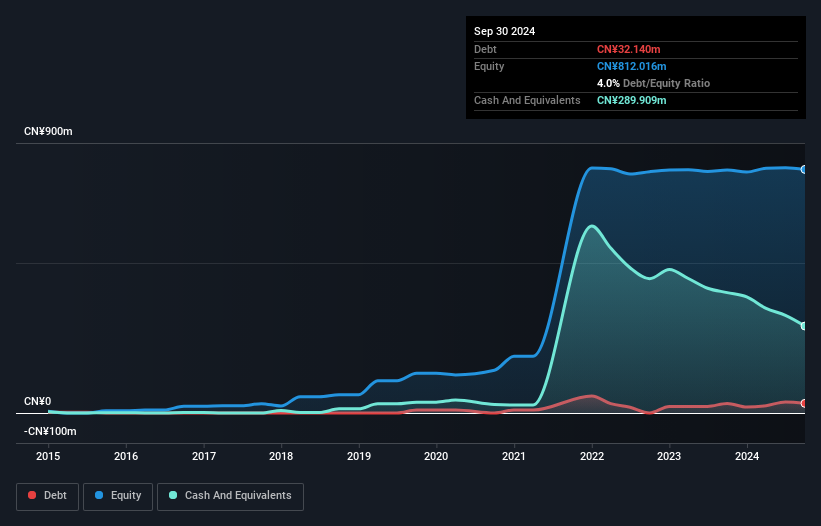
Task: Click the tooltip's Debt row label
Action: click(485, 49)
